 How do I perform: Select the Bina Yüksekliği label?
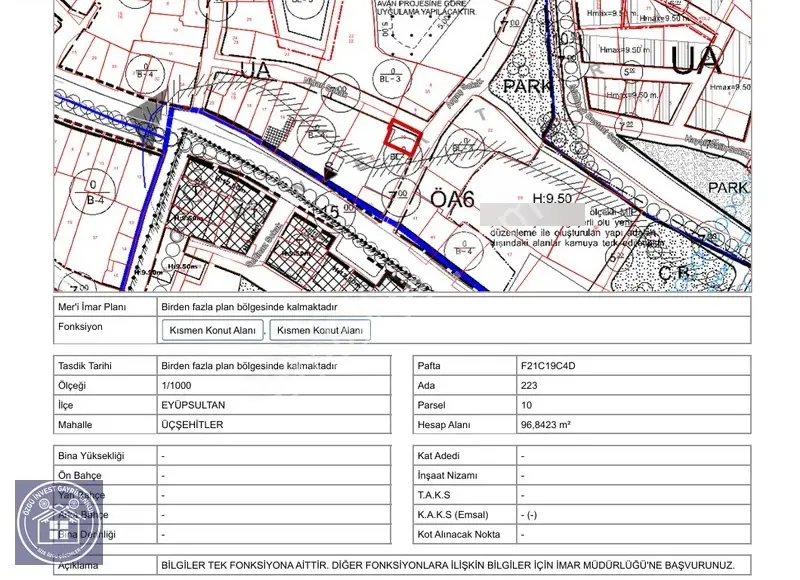pos(91,456)
